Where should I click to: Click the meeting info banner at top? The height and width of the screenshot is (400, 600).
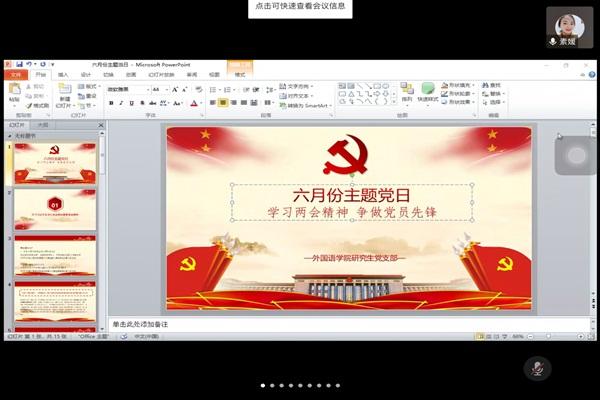[300, 7]
